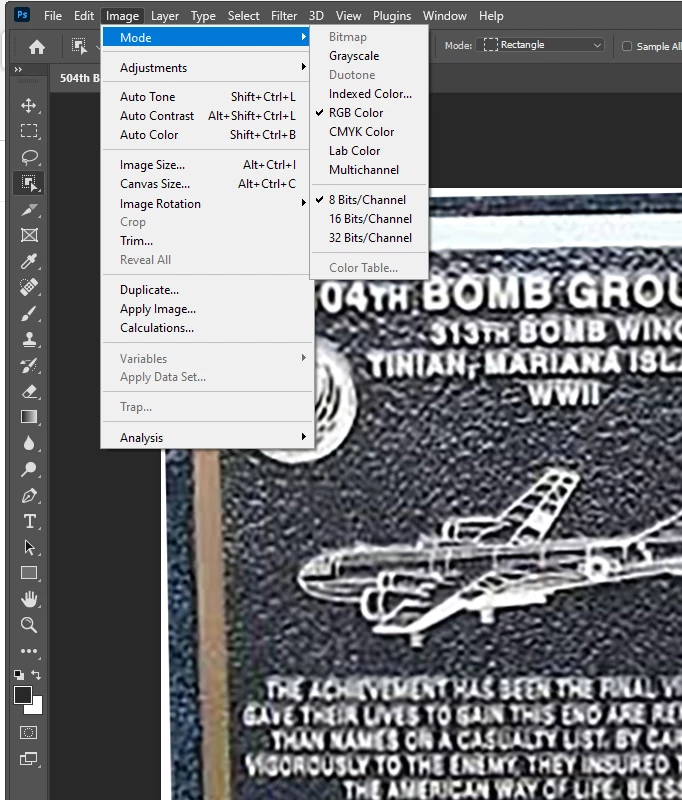This screenshot has width=682, height=800.
Task: Swap foreground and background colors icon
Action: 36,674
